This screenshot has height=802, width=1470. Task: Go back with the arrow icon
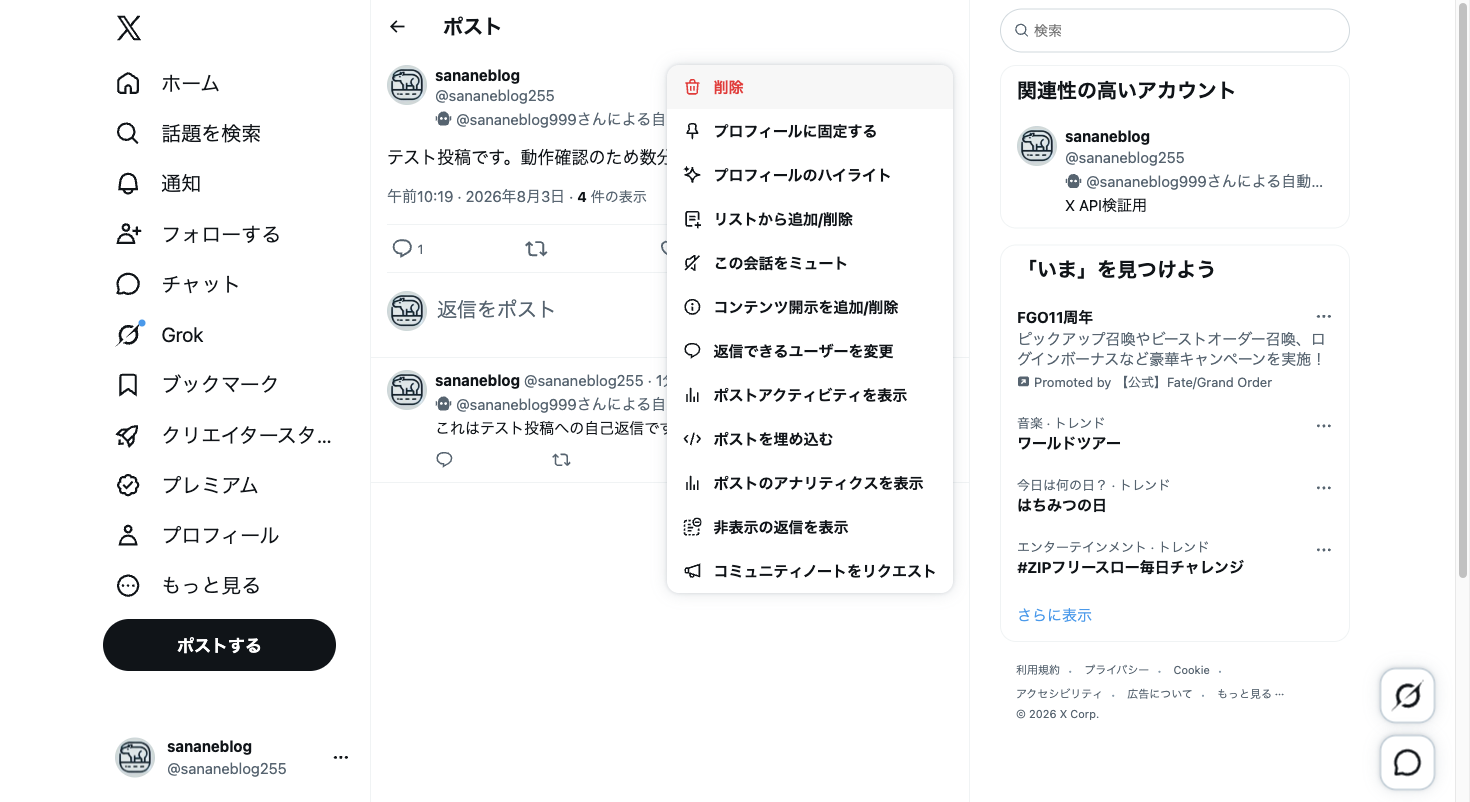398,27
